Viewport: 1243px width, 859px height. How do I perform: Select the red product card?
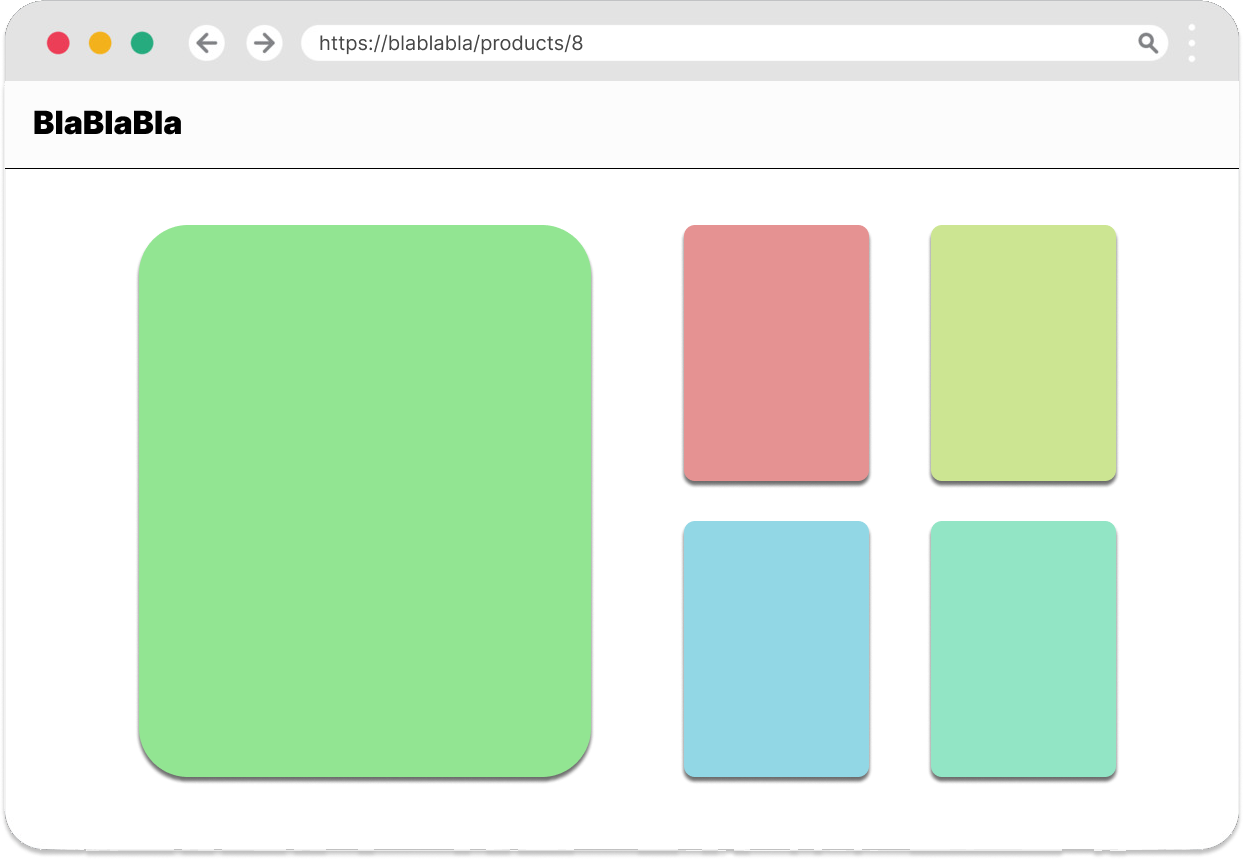[x=776, y=352]
